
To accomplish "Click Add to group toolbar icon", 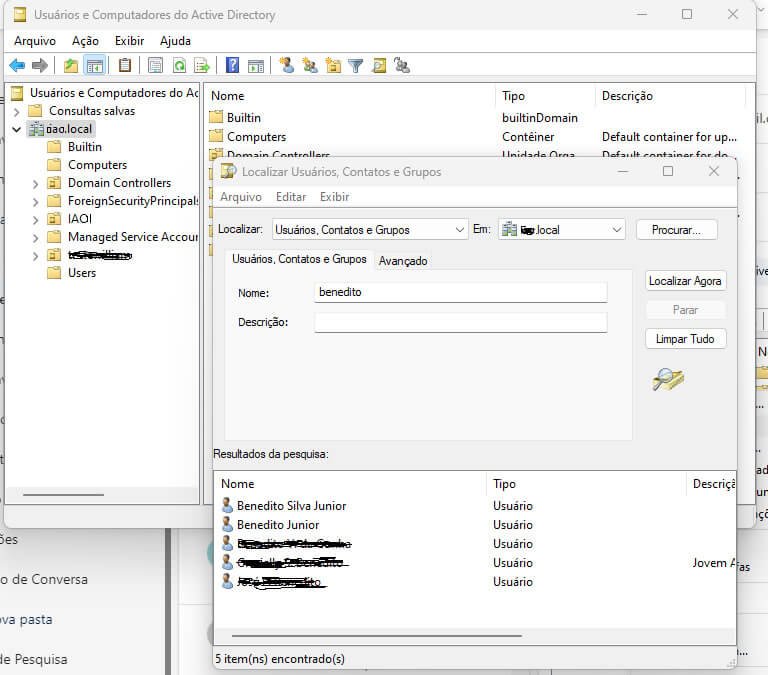I will [402, 65].
